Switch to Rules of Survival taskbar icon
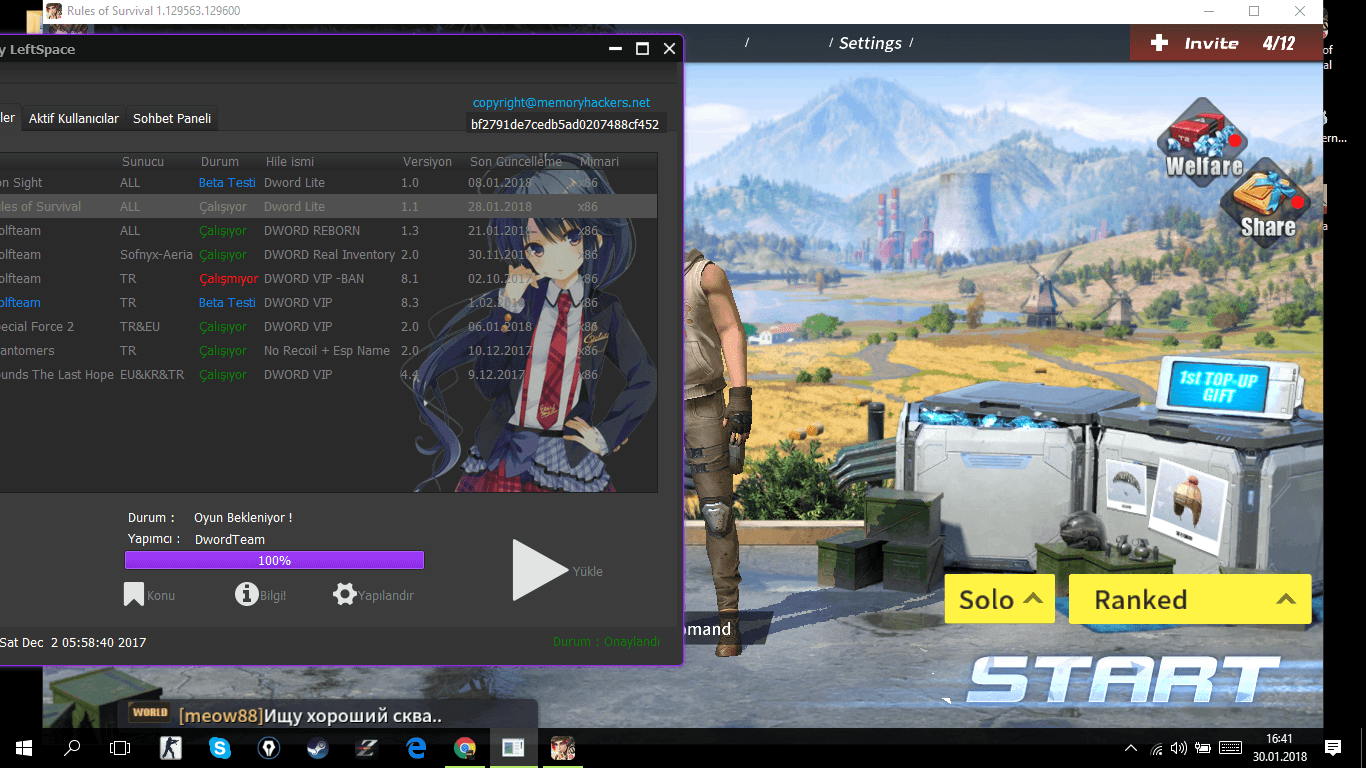 (x=562, y=747)
